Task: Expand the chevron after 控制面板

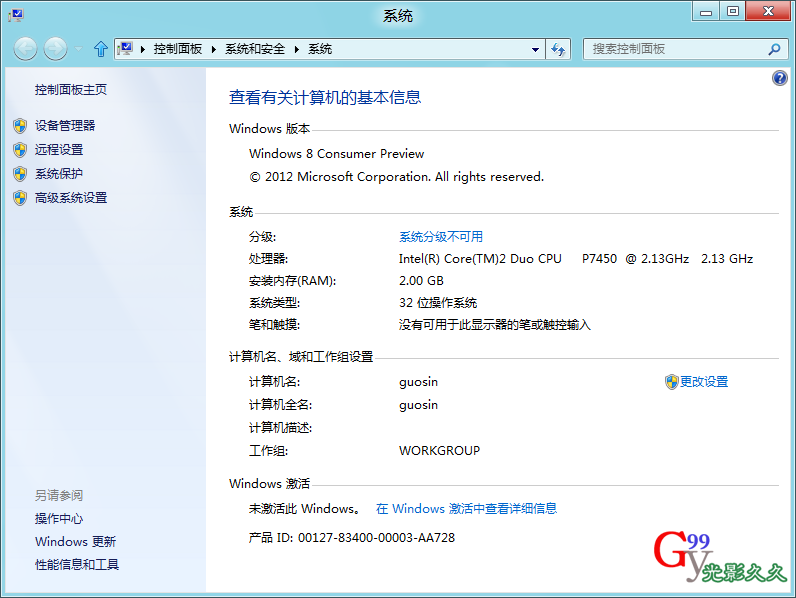Action: tap(214, 49)
